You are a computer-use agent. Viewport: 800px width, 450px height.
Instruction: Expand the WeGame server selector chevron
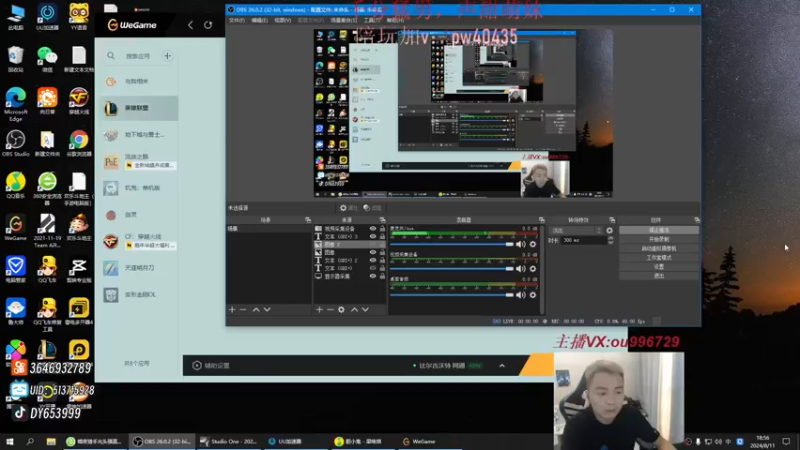click(x=502, y=365)
